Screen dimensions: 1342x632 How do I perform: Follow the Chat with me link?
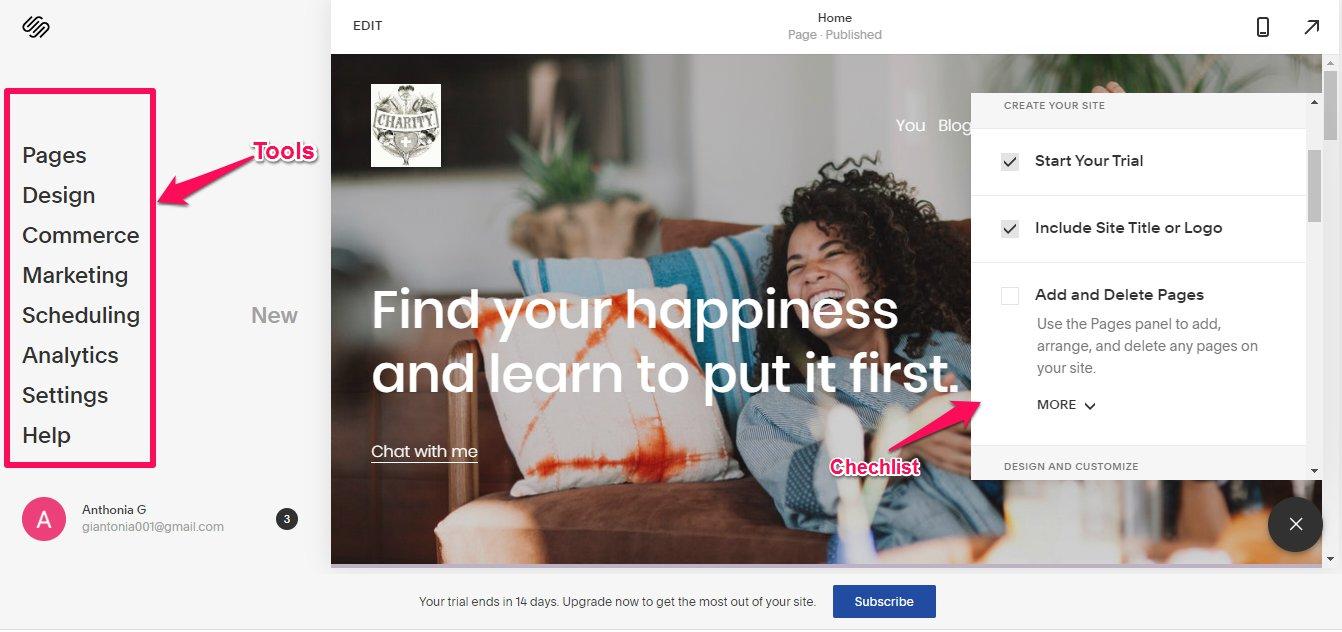click(424, 451)
